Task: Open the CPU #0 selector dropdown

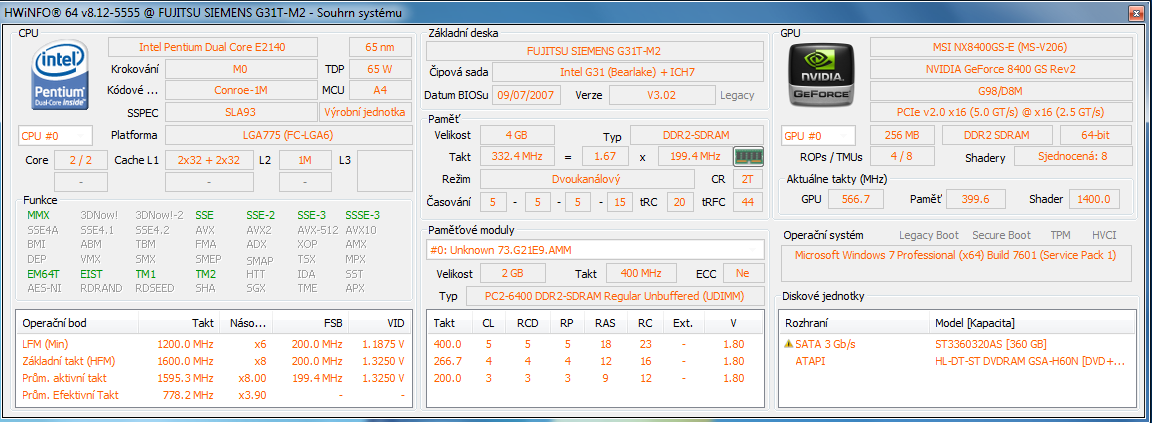Action: [55, 135]
